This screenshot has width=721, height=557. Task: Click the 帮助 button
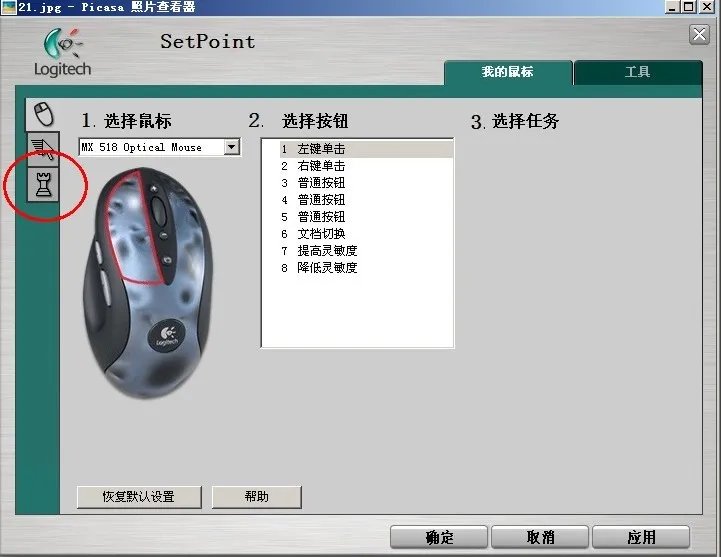257,497
